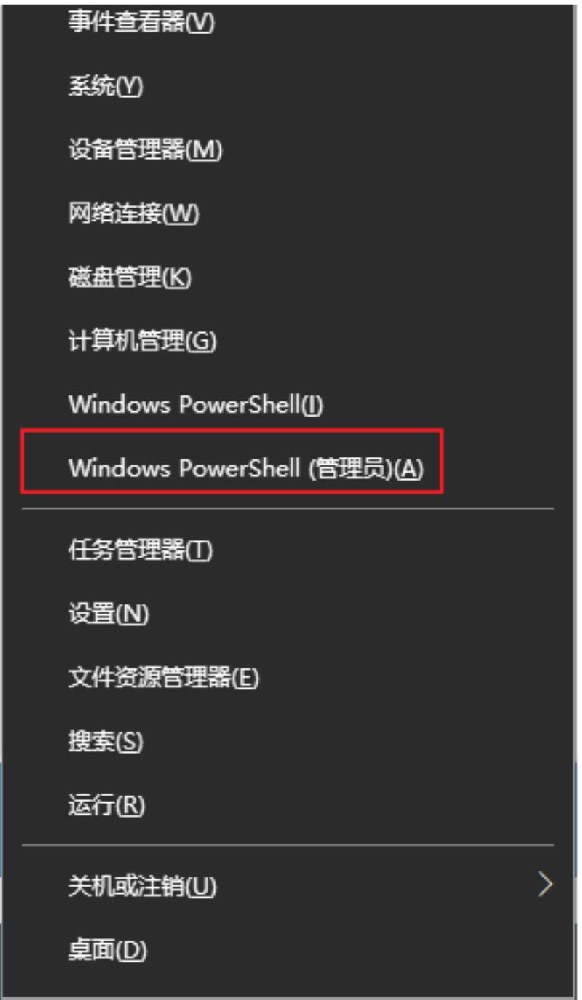The height and width of the screenshot is (1000, 582).
Task: Open 计算机管理(G) entry
Action: 288,342
